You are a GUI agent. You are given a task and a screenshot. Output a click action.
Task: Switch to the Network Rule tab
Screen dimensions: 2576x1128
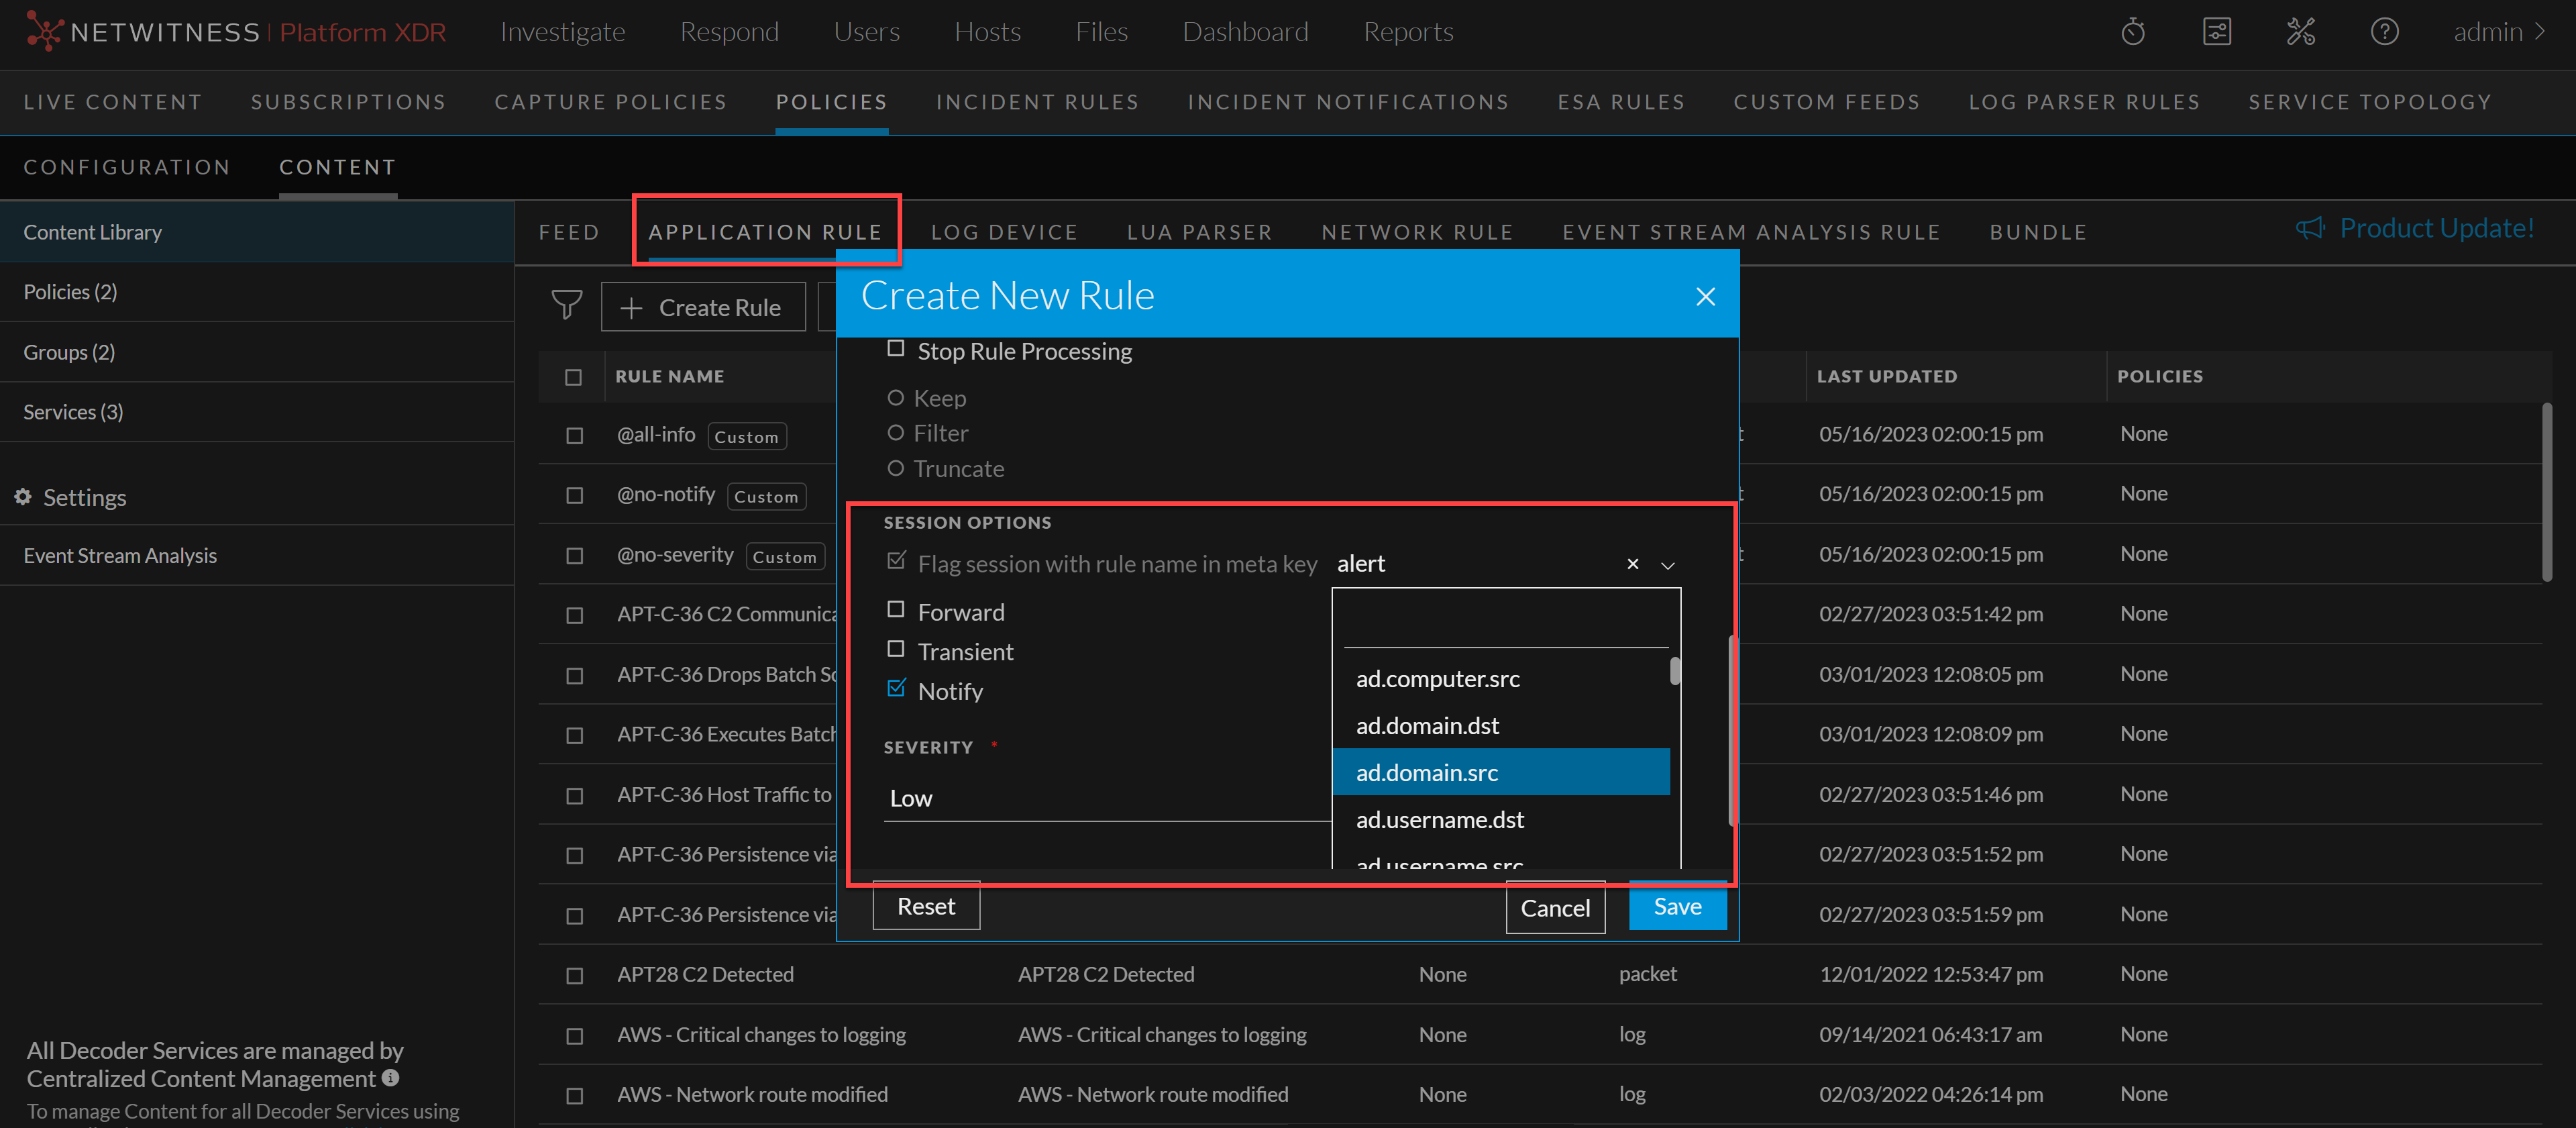pos(1416,232)
